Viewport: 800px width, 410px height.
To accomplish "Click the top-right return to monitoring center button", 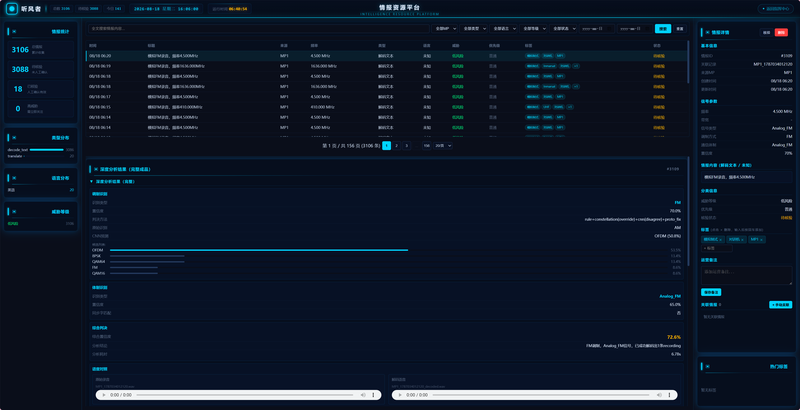I will pyautogui.click(x=776, y=9).
